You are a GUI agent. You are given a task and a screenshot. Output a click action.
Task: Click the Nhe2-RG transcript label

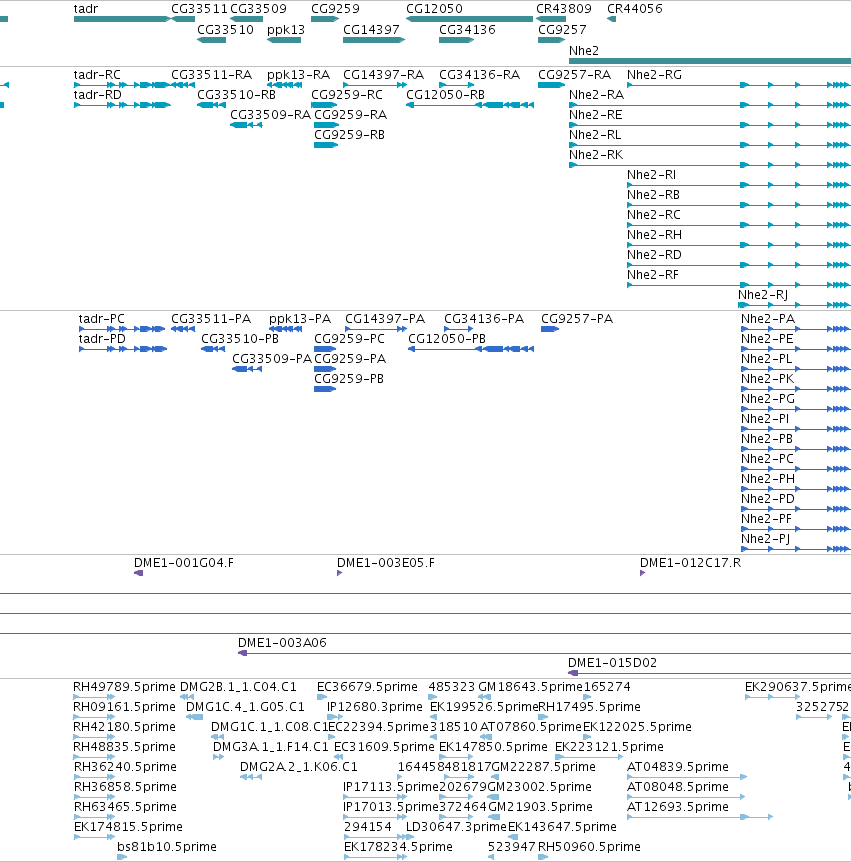(654, 75)
